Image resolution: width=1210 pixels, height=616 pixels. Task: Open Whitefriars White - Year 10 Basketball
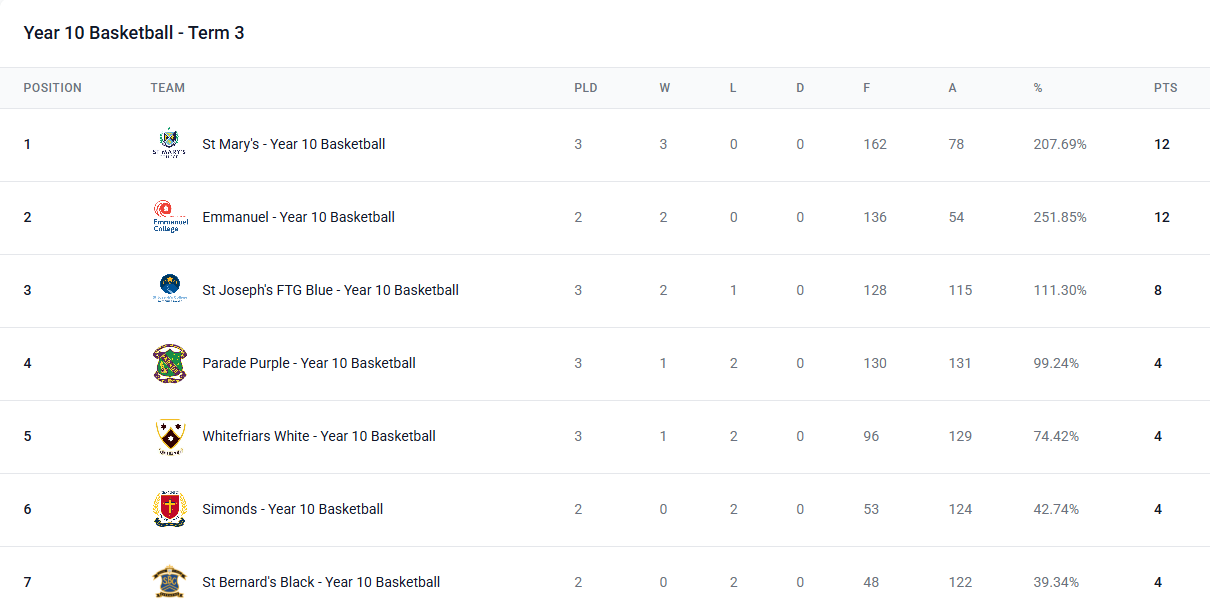pos(318,436)
